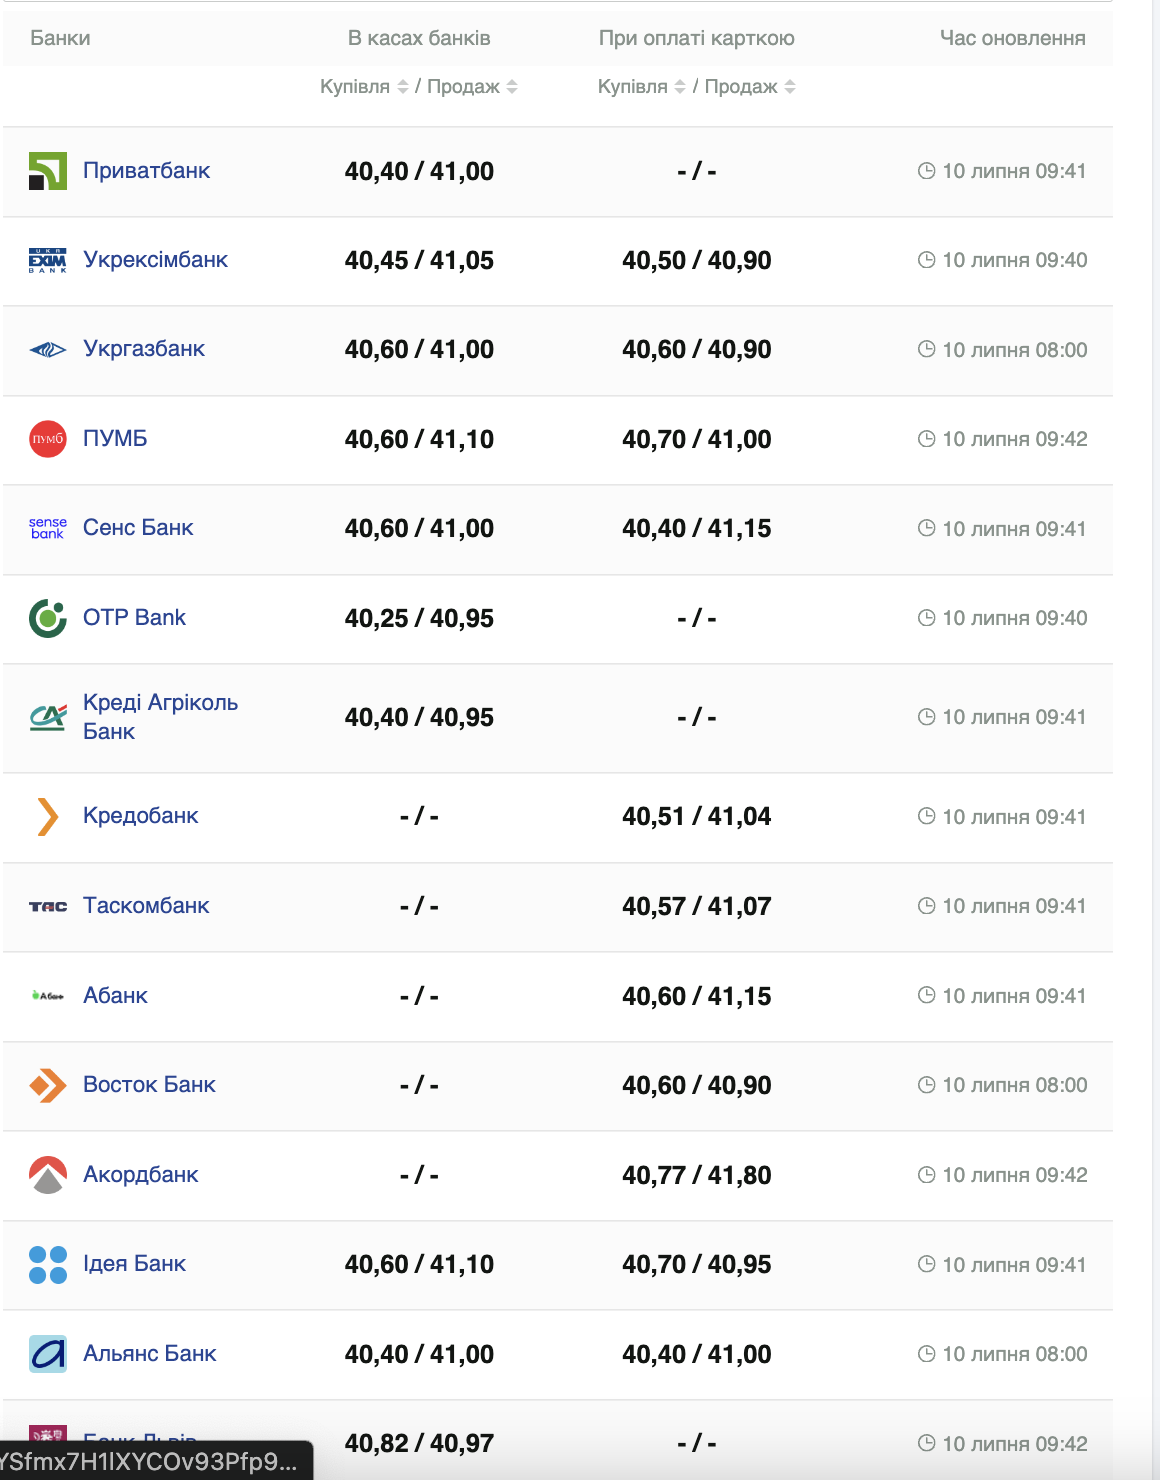Click the Приватбанк logo icon
Screen dimensions: 1160x1480
click(x=48, y=171)
